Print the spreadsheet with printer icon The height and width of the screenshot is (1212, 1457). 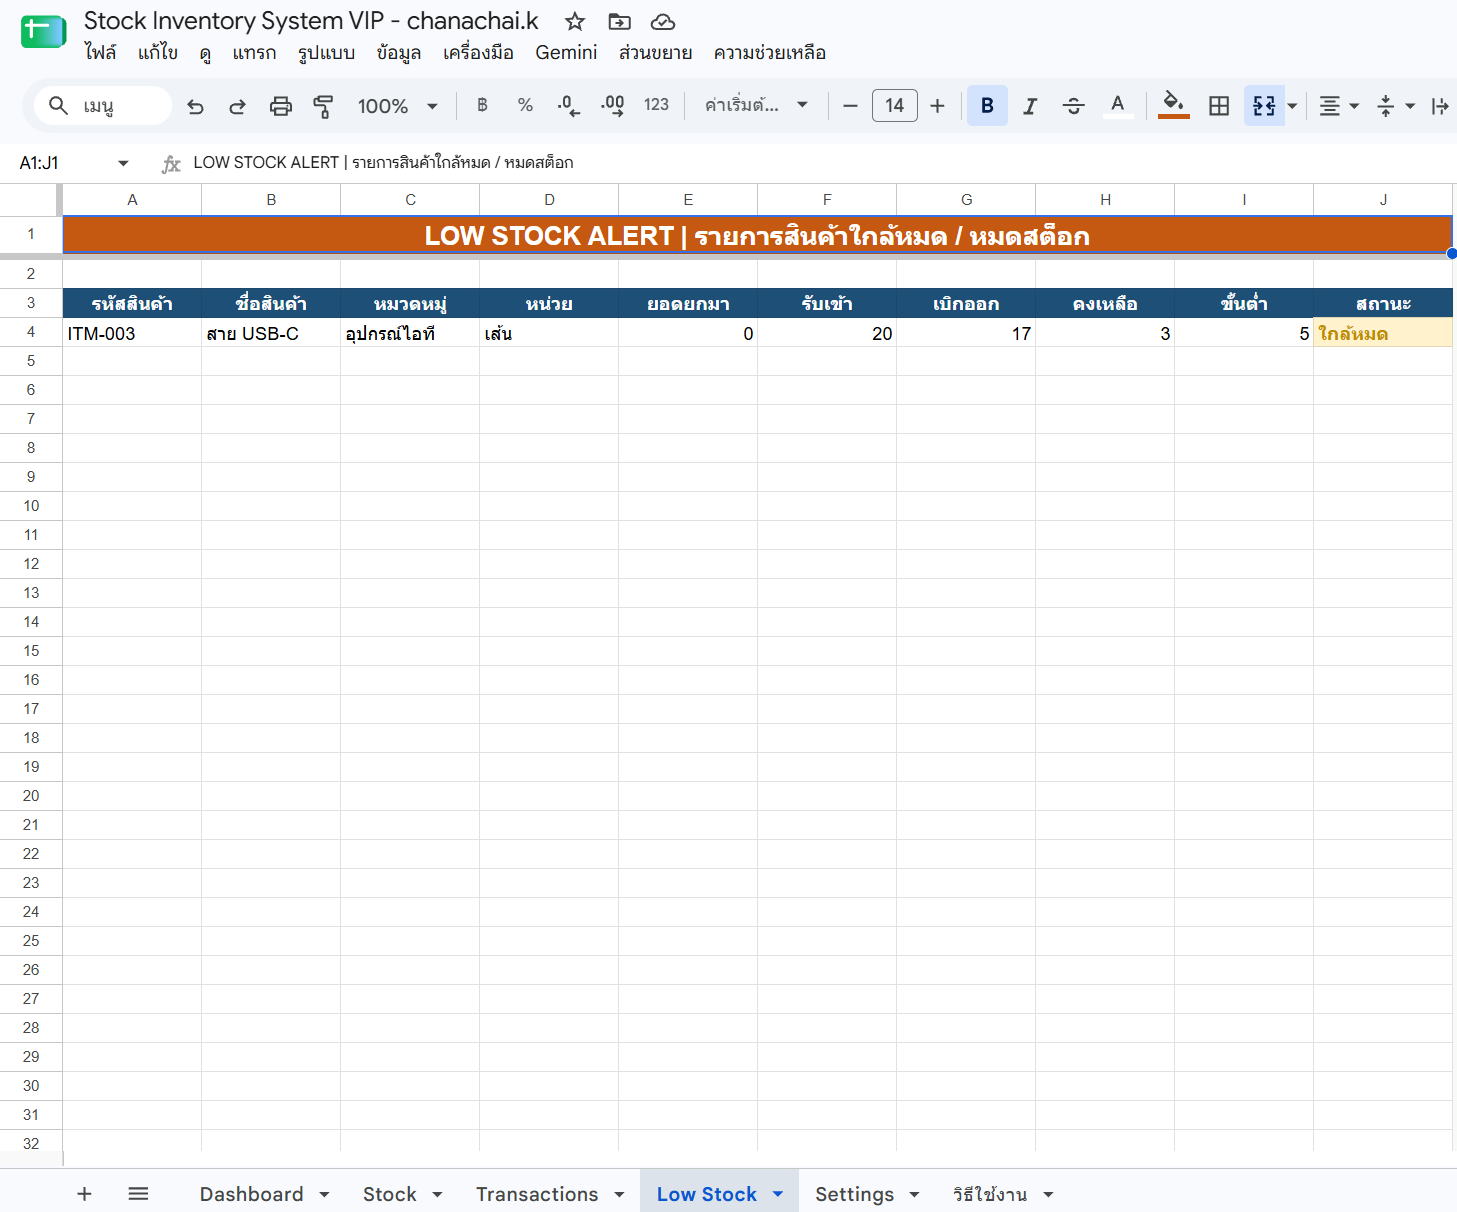pyautogui.click(x=281, y=106)
